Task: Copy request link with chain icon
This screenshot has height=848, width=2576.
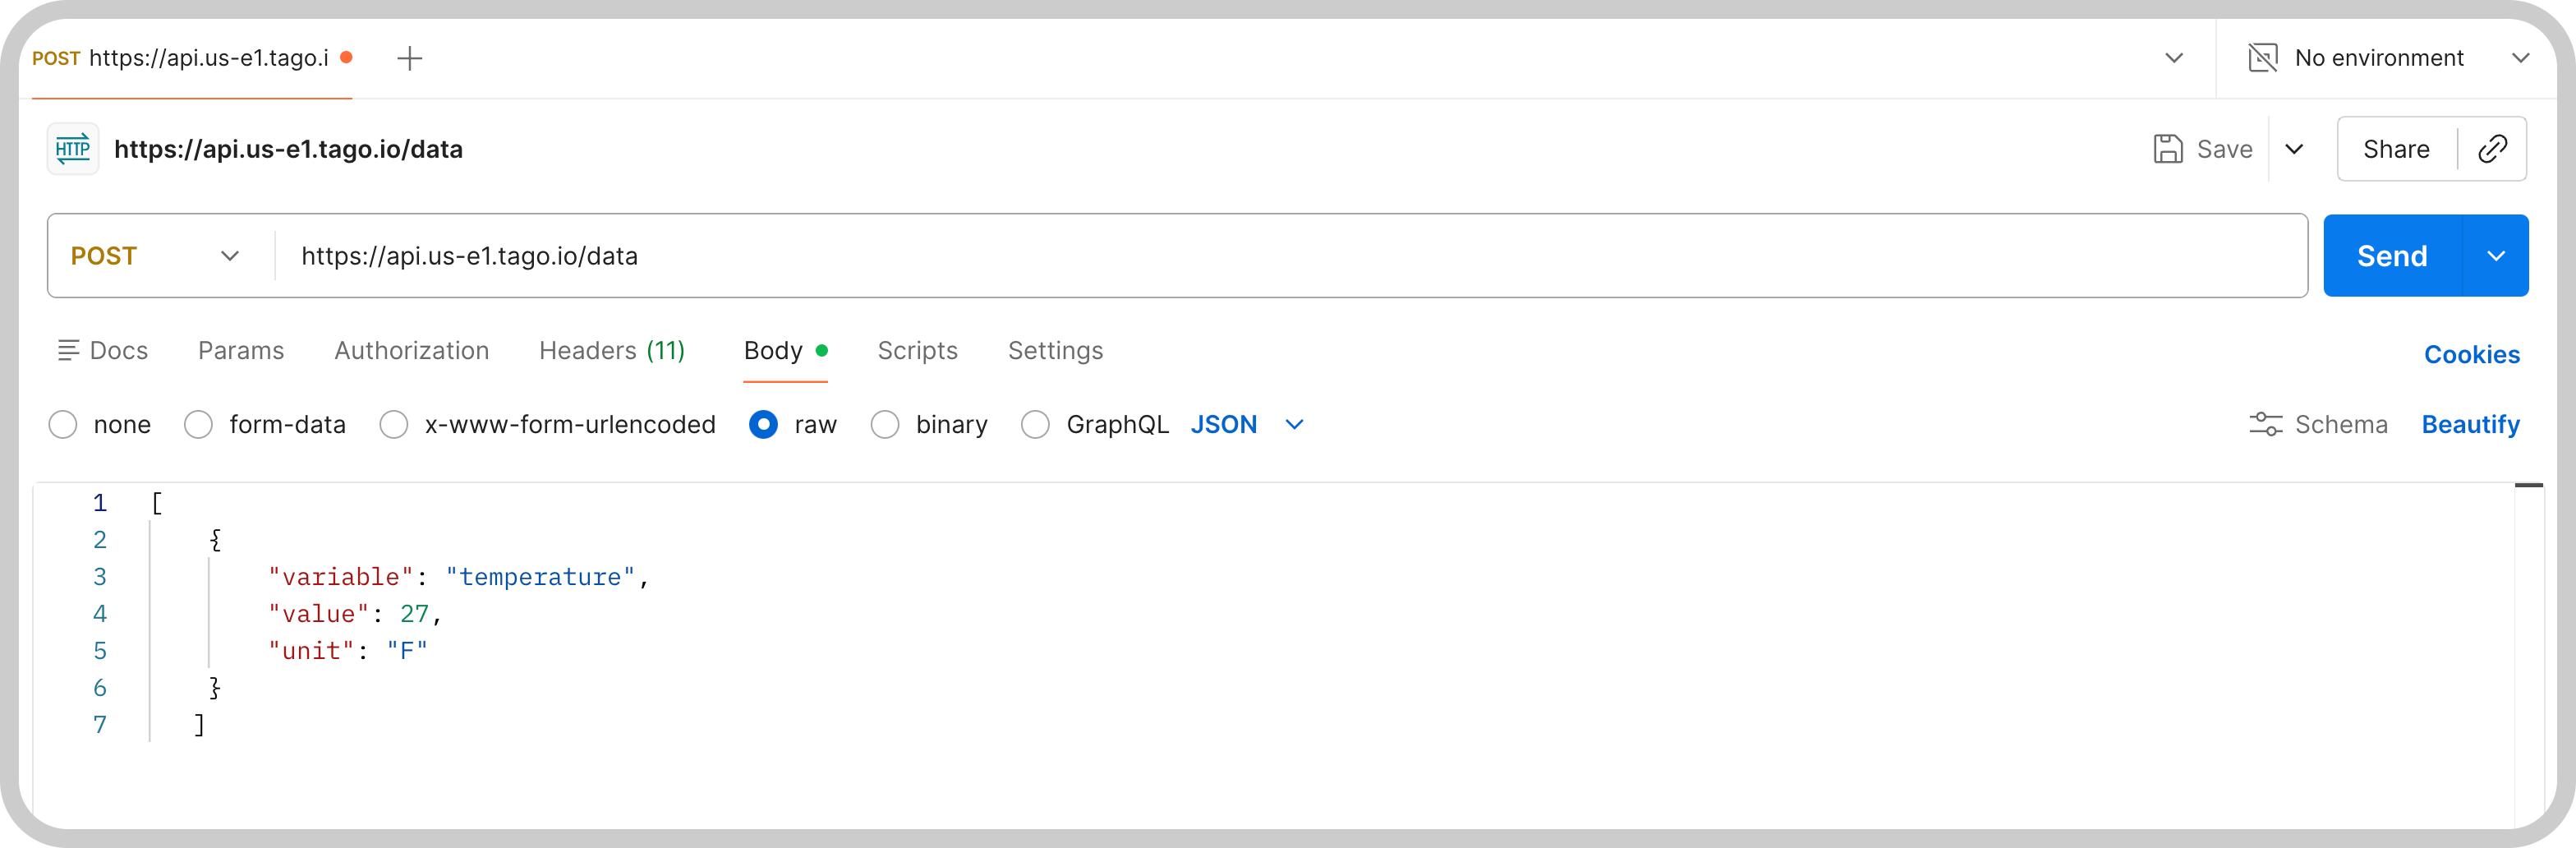Action: point(2492,149)
